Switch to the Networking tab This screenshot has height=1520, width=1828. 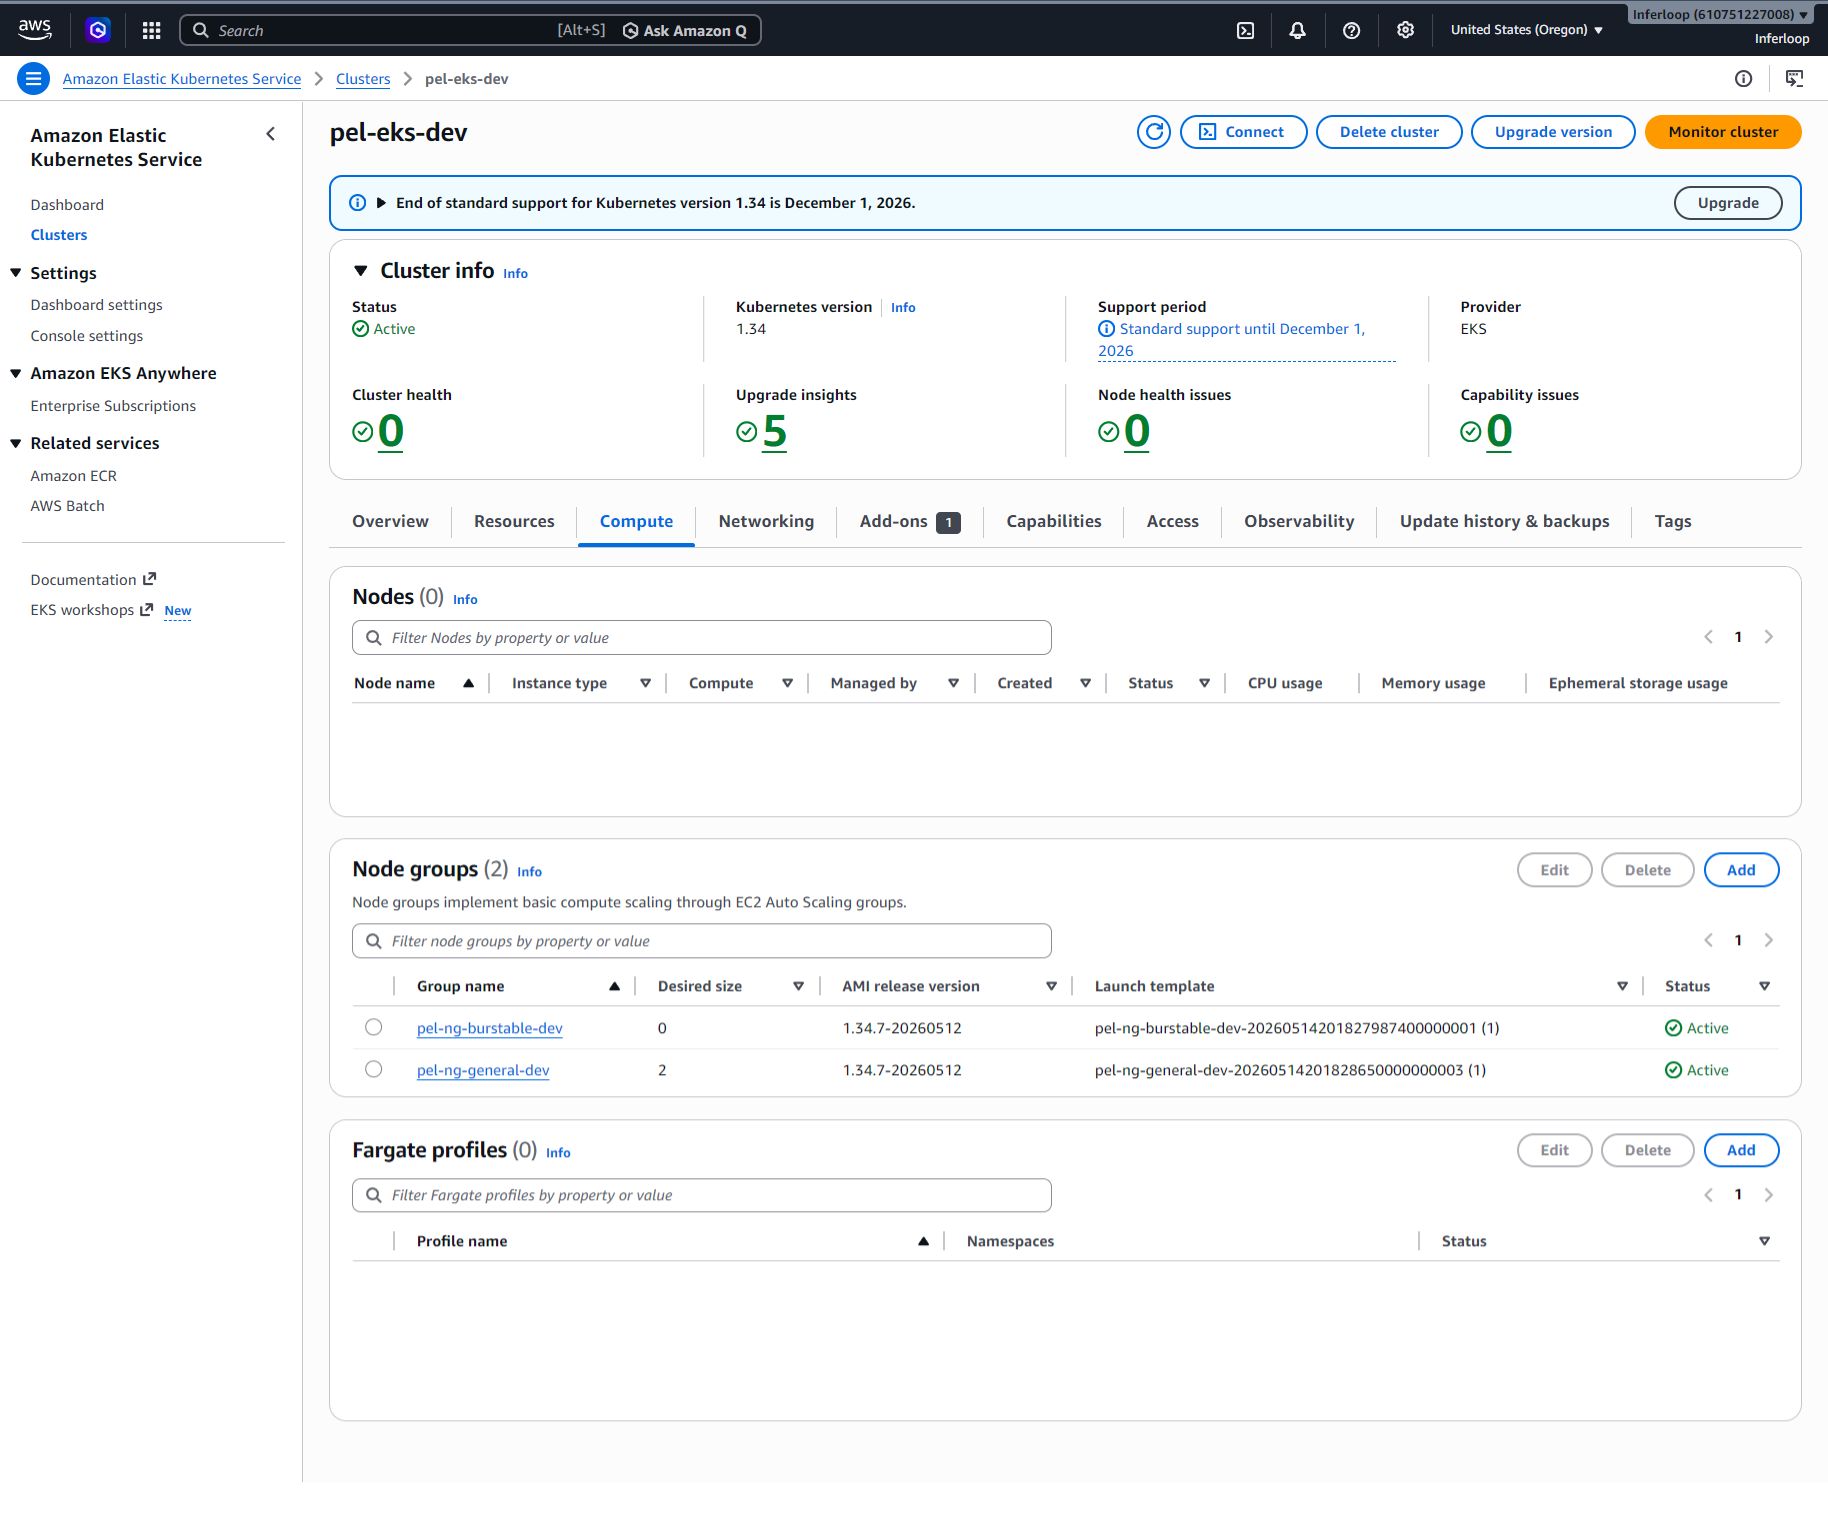coord(766,521)
